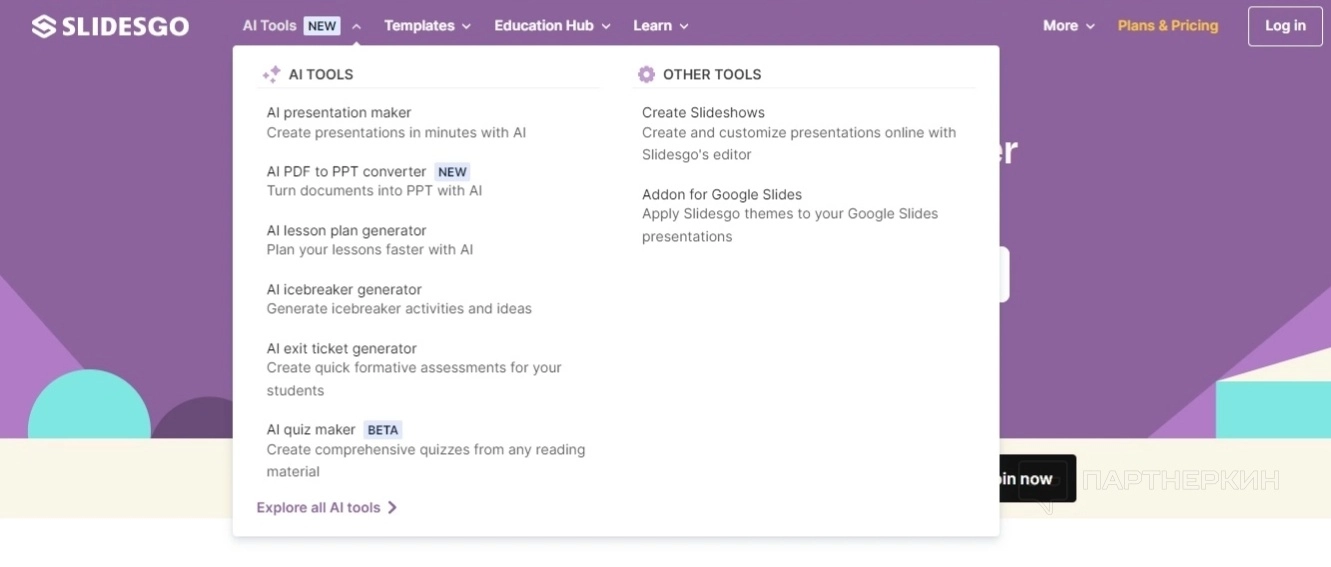
Task: Collapse the AI Tools menu chevron
Action: click(x=357, y=26)
